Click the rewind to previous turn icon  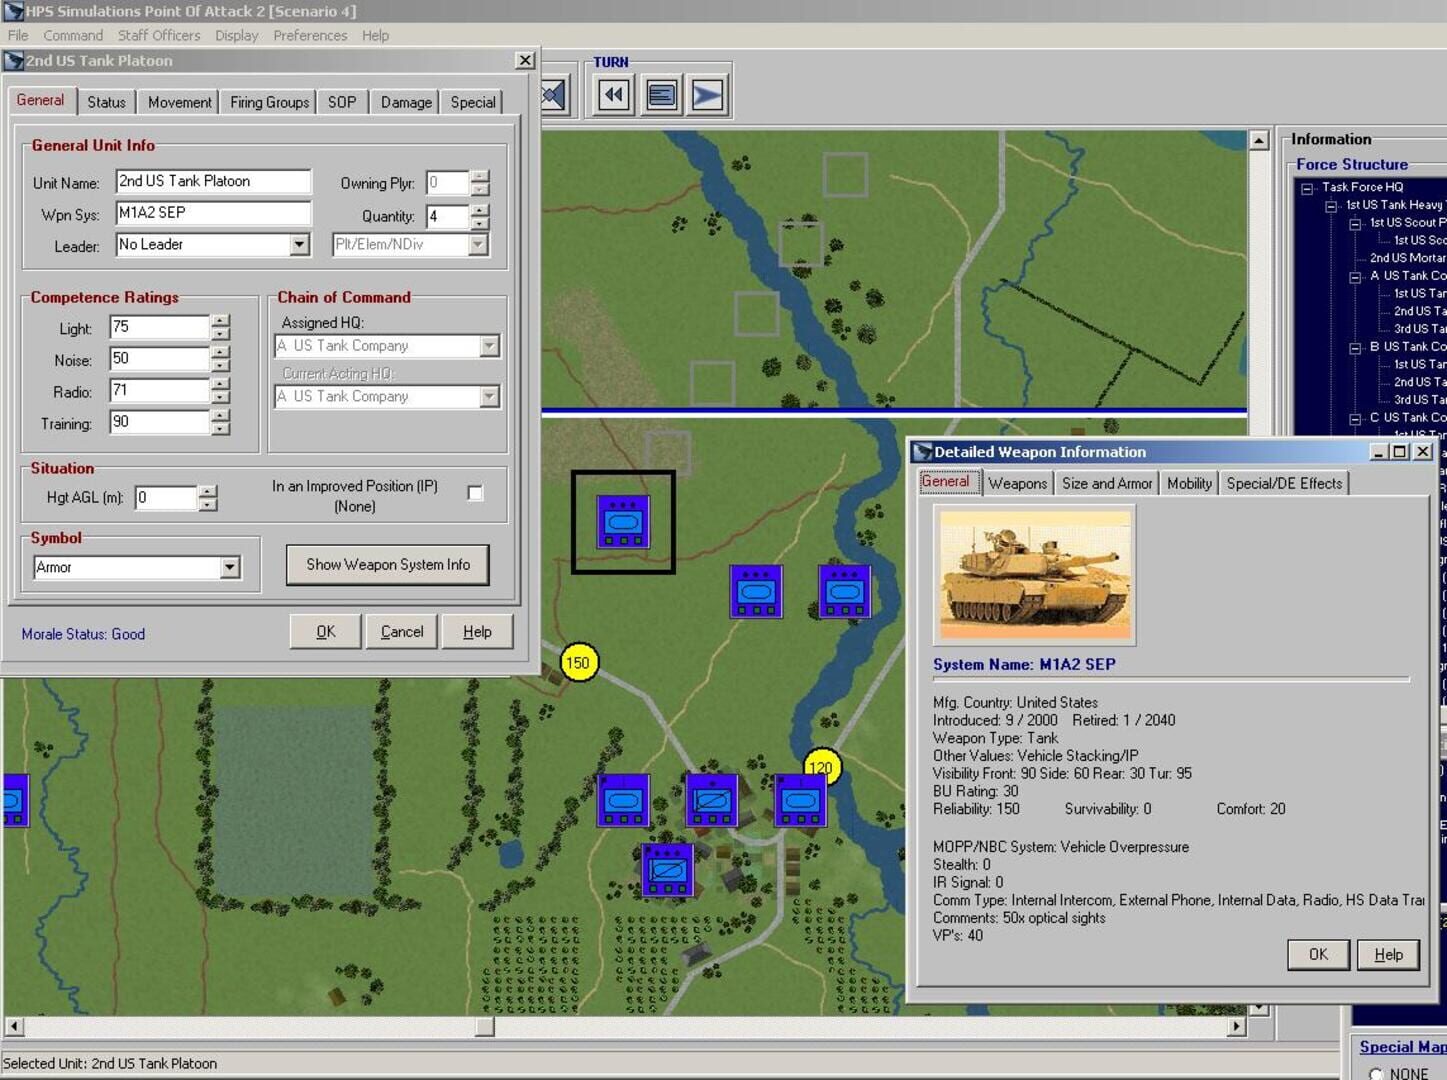pyautogui.click(x=613, y=94)
